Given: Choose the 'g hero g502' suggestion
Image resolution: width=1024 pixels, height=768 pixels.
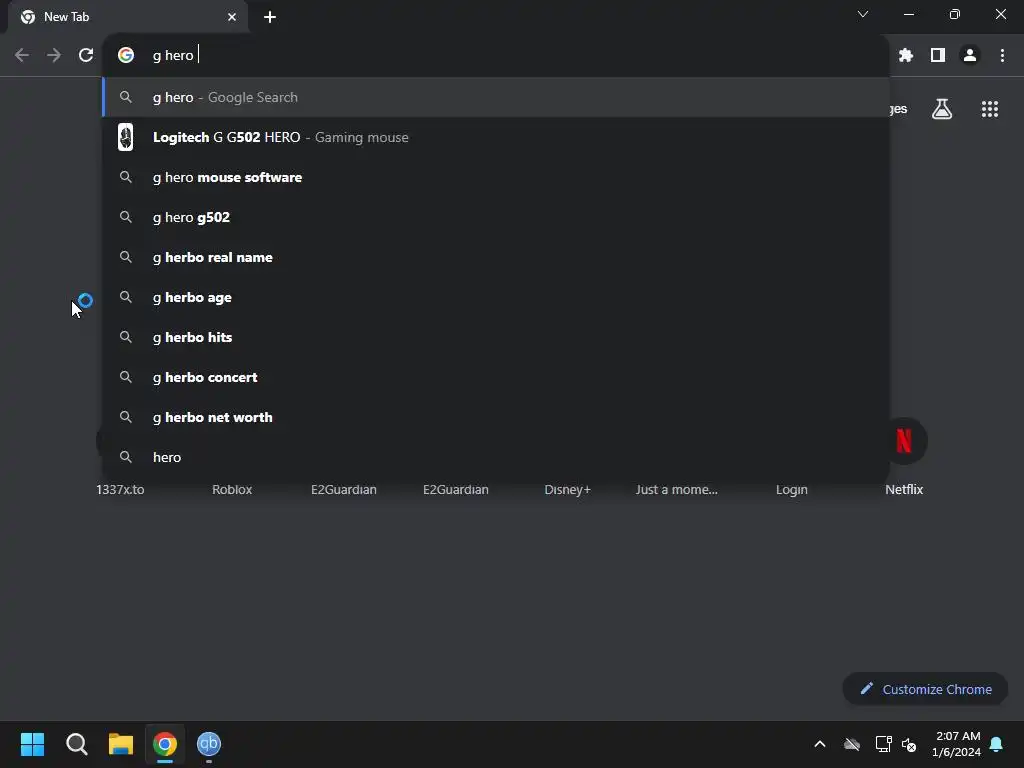Looking at the screenshot, I should pos(496,217).
